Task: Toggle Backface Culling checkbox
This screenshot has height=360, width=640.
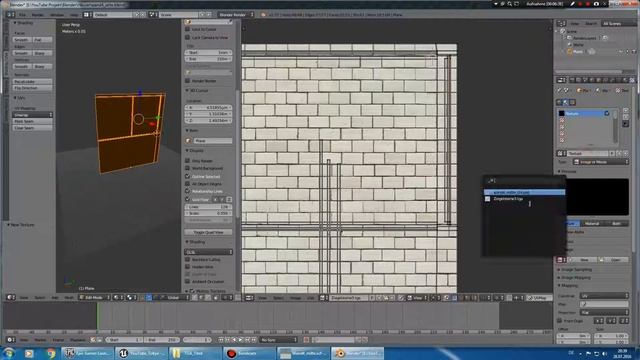Action: pos(188,260)
